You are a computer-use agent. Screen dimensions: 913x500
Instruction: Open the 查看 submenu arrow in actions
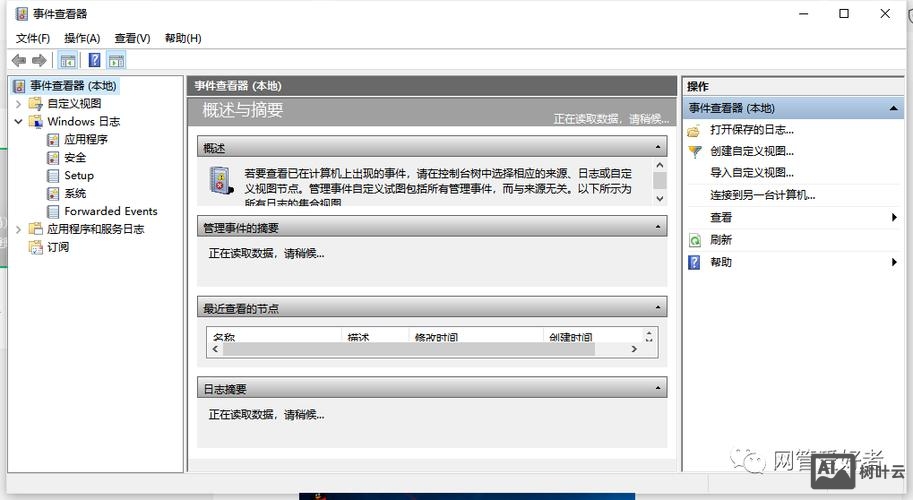pos(894,217)
